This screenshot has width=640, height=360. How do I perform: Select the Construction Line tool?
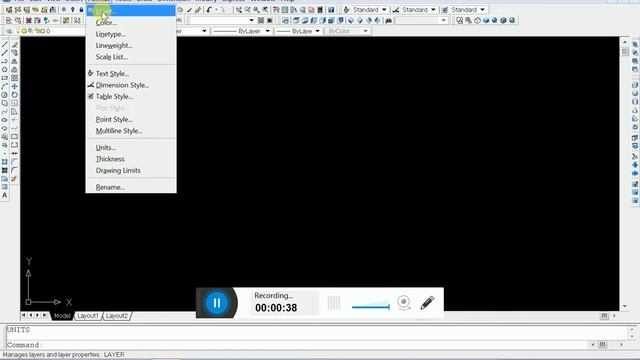[4, 53]
